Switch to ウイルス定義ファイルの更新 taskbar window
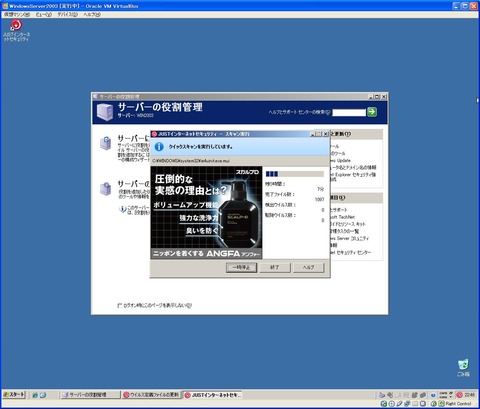 click(x=152, y=395)
